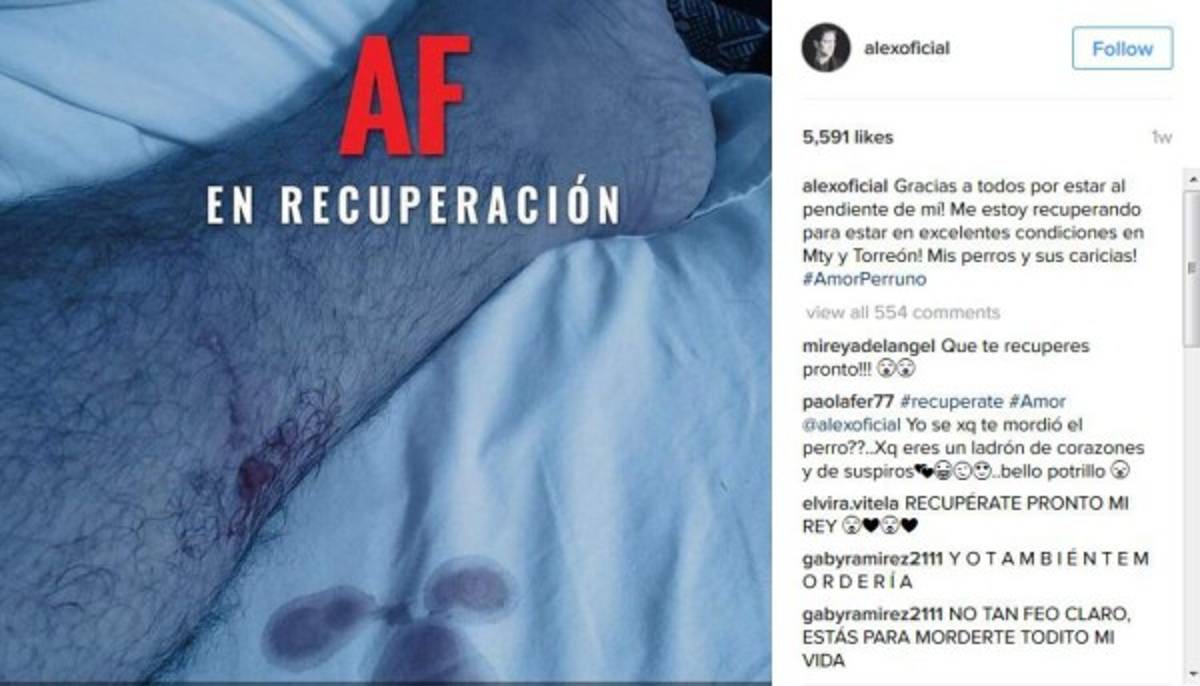Open mireyadelangel's profile
1200x686 pixels.
[x=869, y=346]
